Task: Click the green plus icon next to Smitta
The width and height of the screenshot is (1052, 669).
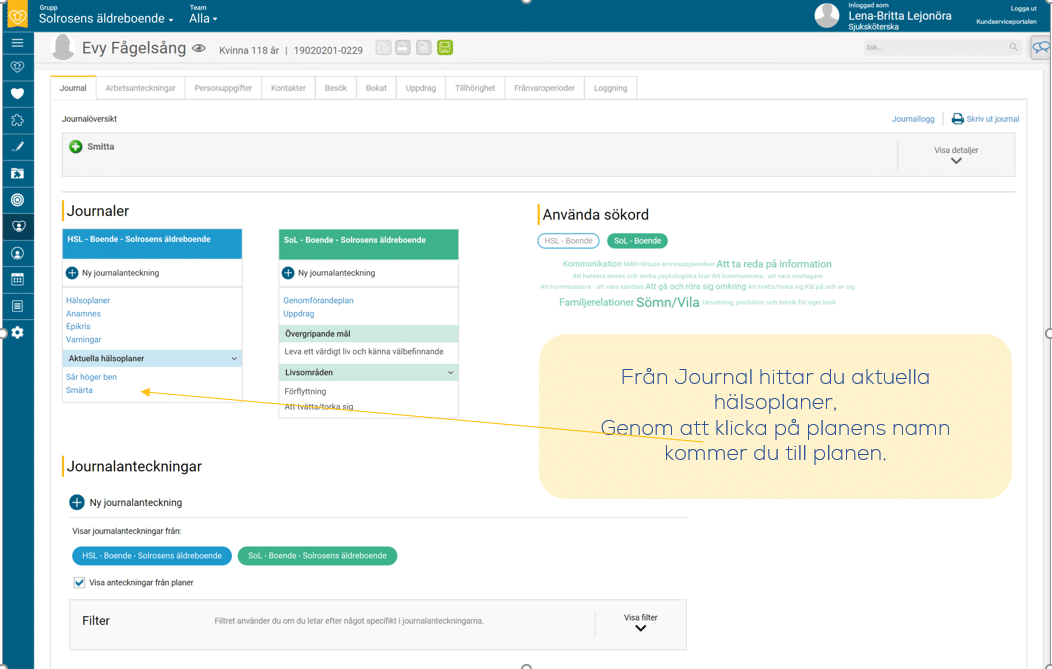Action: pos(76,147)
